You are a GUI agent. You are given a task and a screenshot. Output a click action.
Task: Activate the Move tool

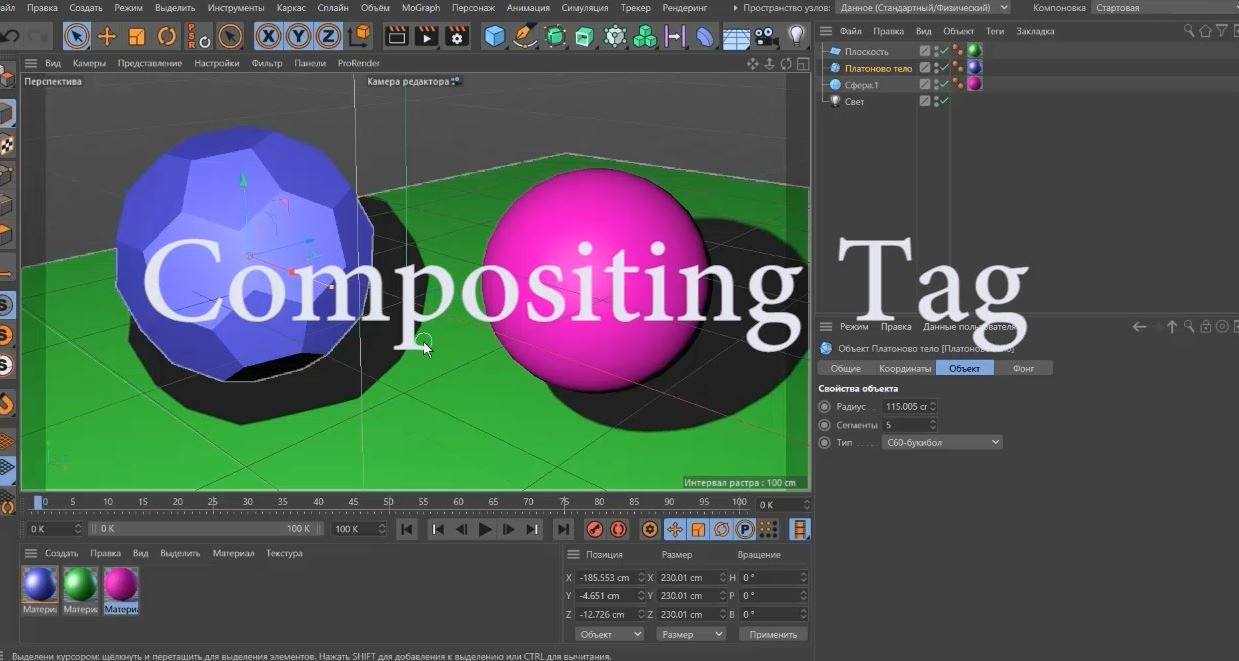click(107, 37)
